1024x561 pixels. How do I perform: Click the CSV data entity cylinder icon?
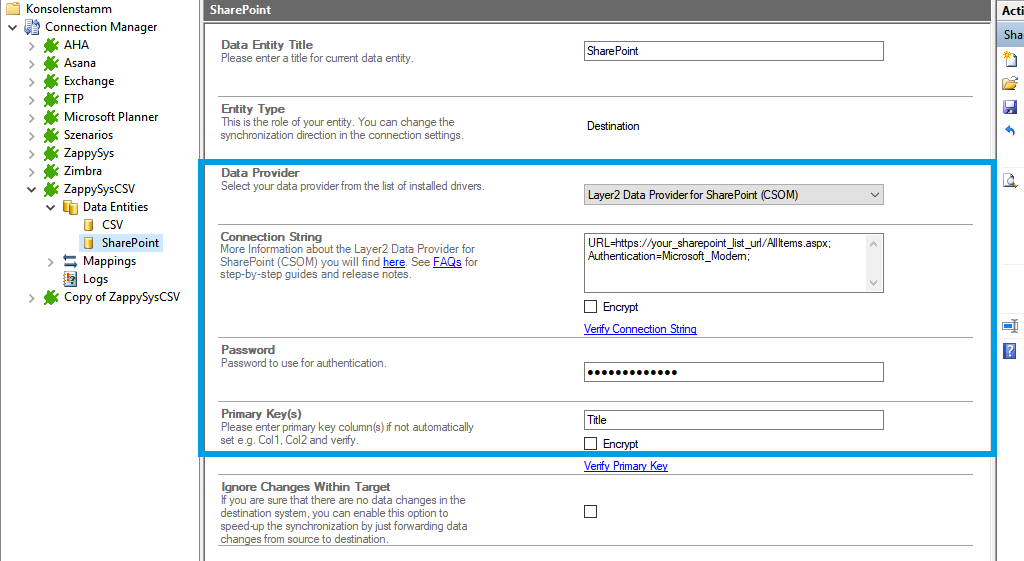(89, 225)
